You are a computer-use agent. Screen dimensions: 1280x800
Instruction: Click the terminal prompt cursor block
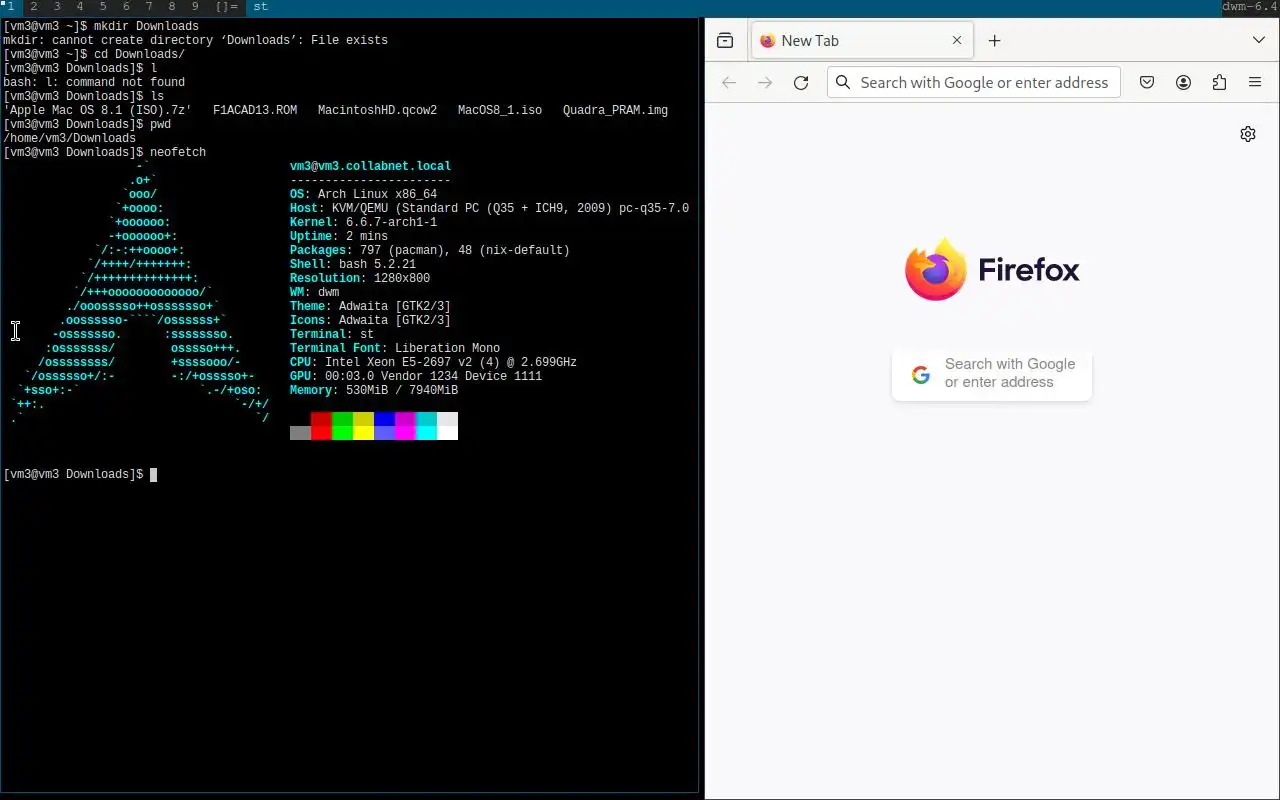click(153, 475)
